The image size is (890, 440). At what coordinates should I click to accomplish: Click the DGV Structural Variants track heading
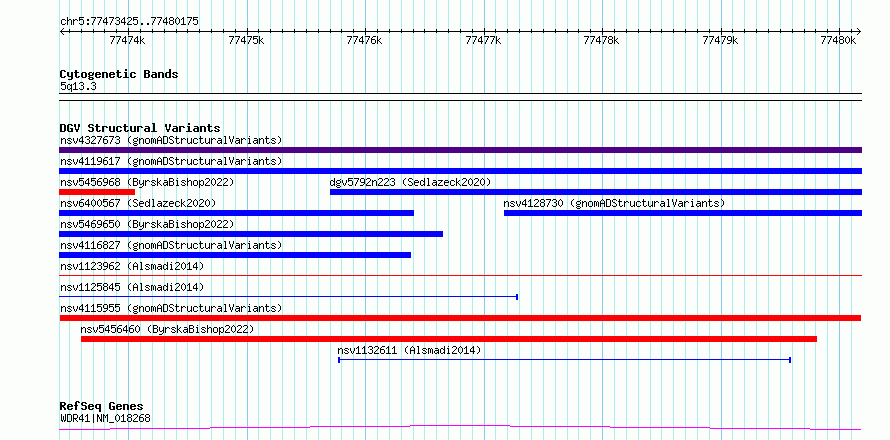click(140, 128)
